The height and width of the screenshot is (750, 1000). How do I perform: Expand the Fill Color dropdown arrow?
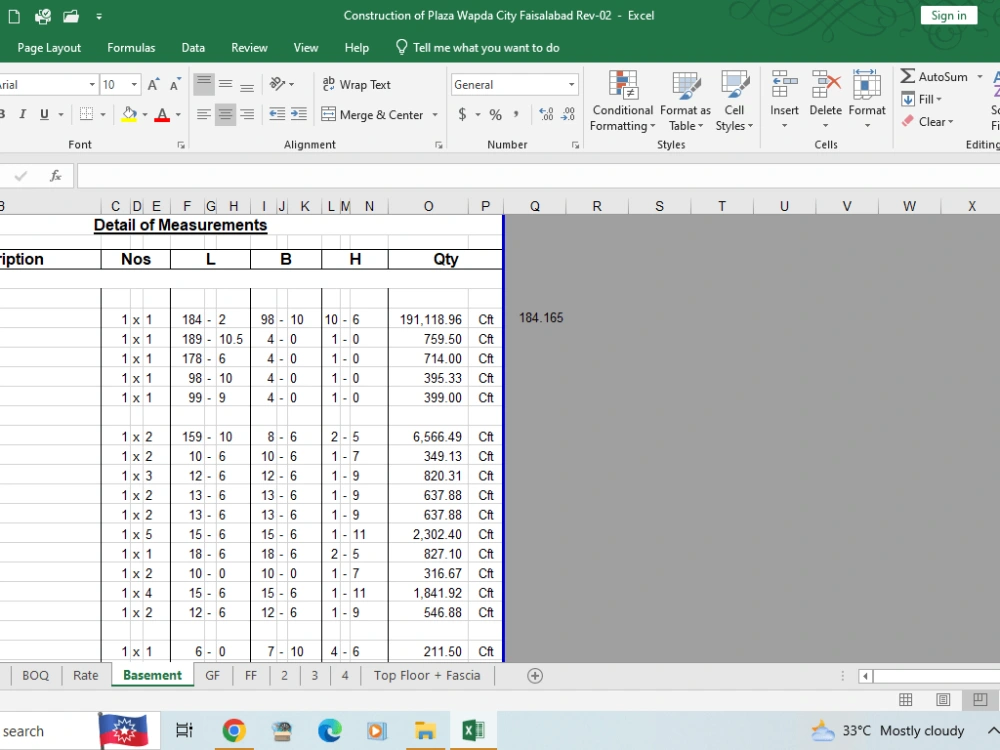click(145, 115)
